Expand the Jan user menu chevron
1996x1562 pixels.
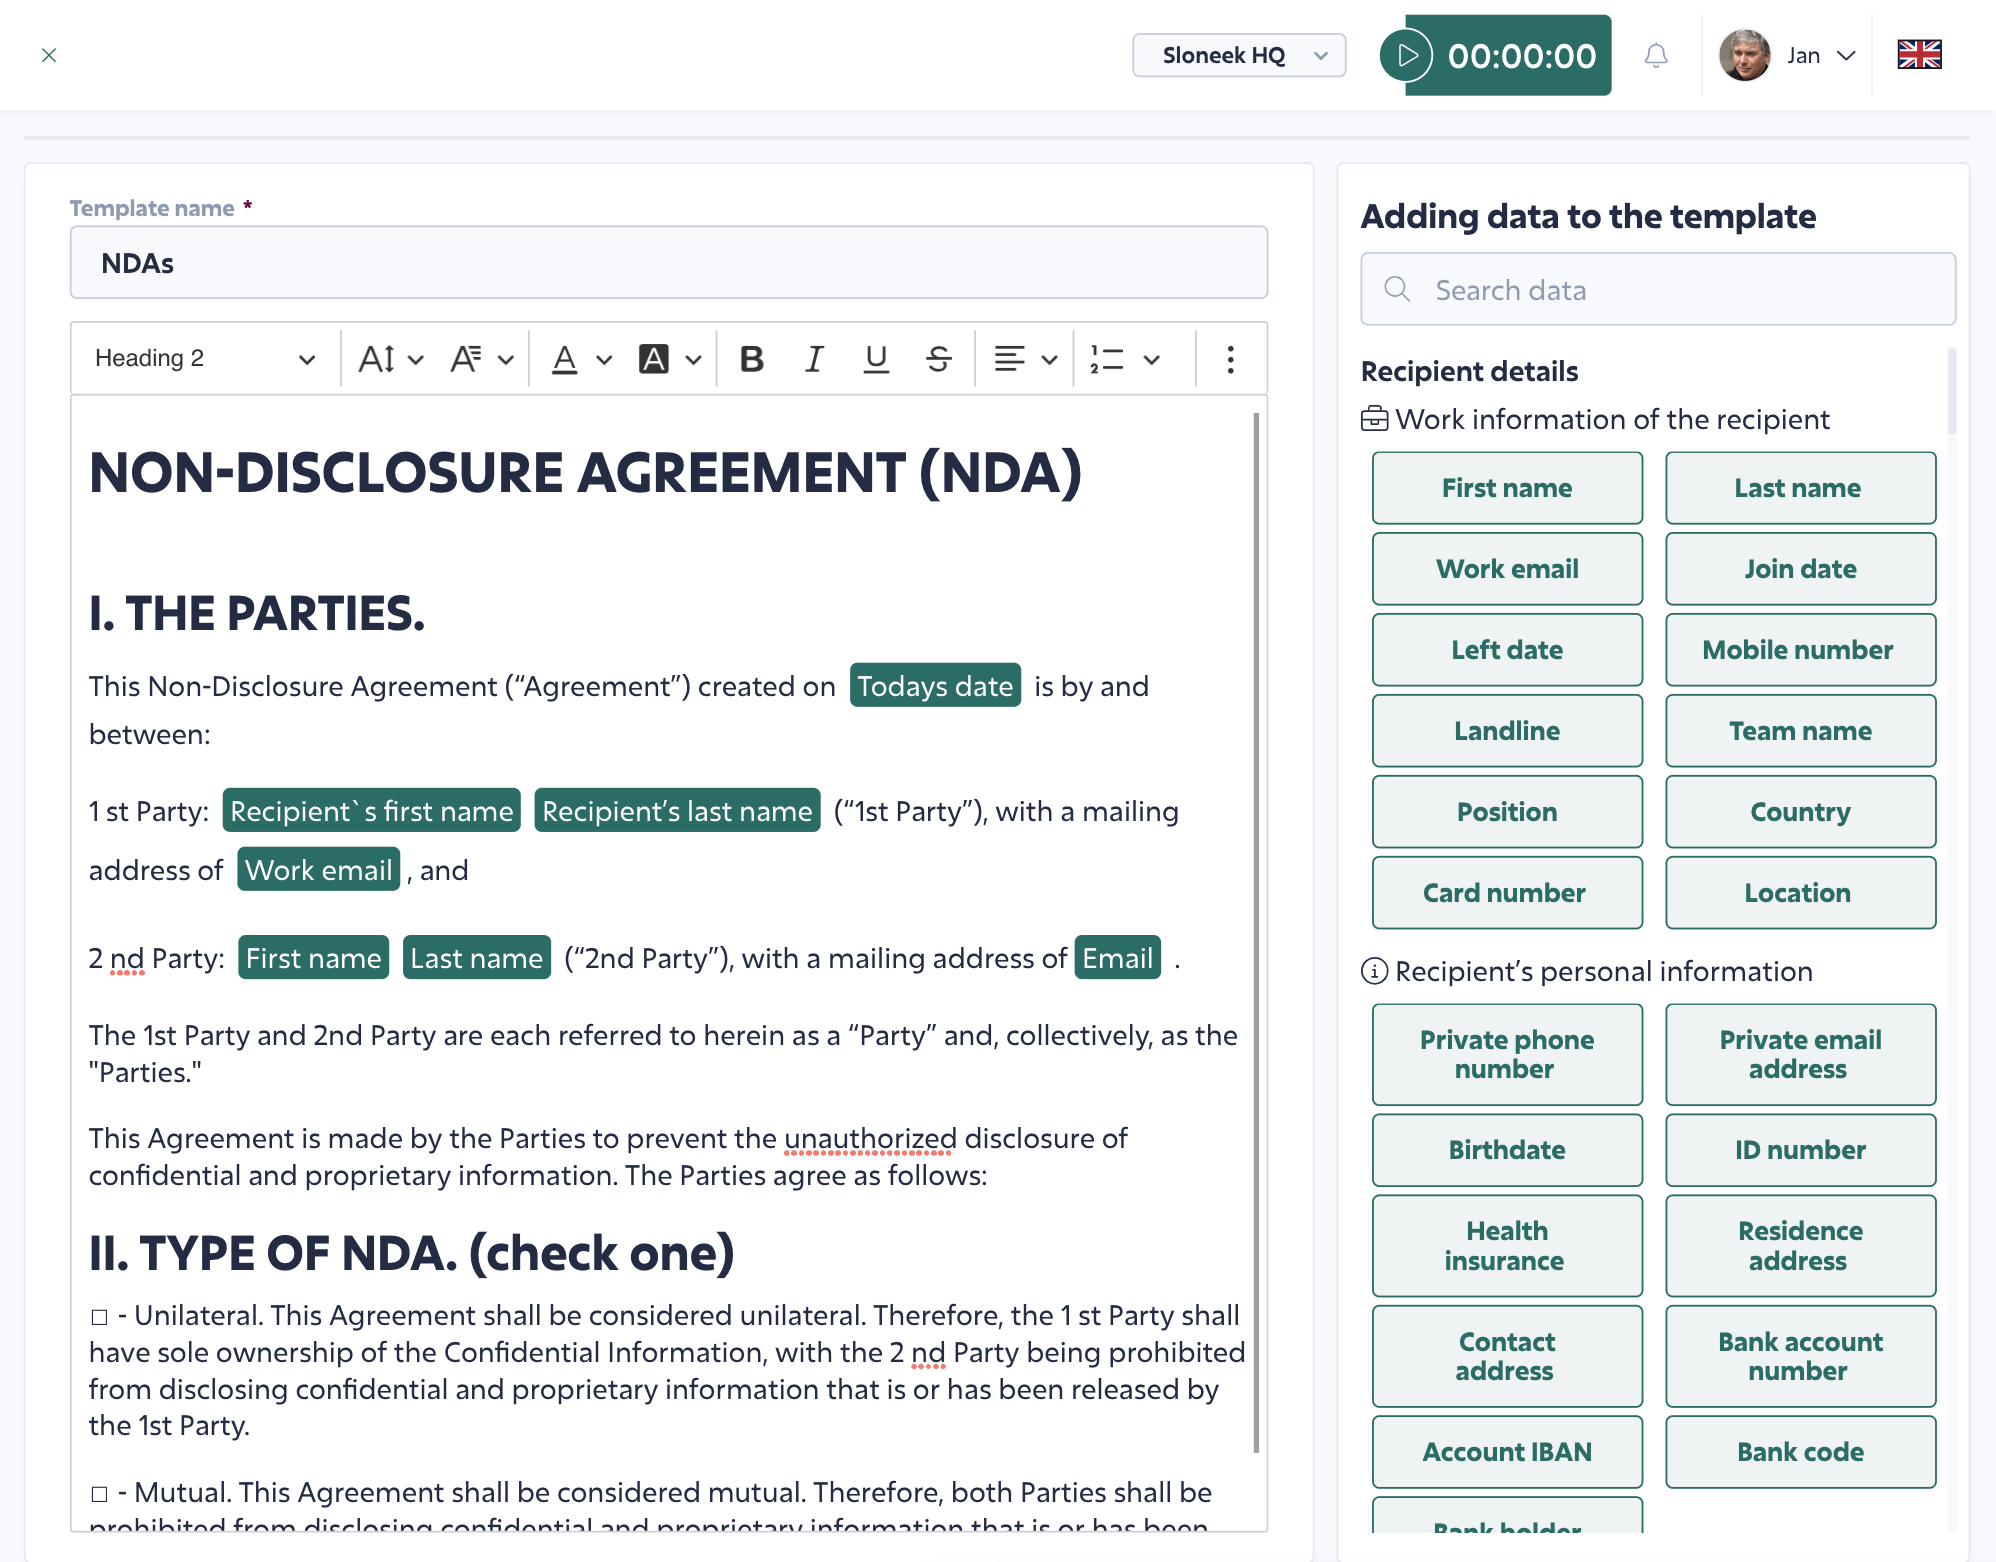[x=1846, y=55]
